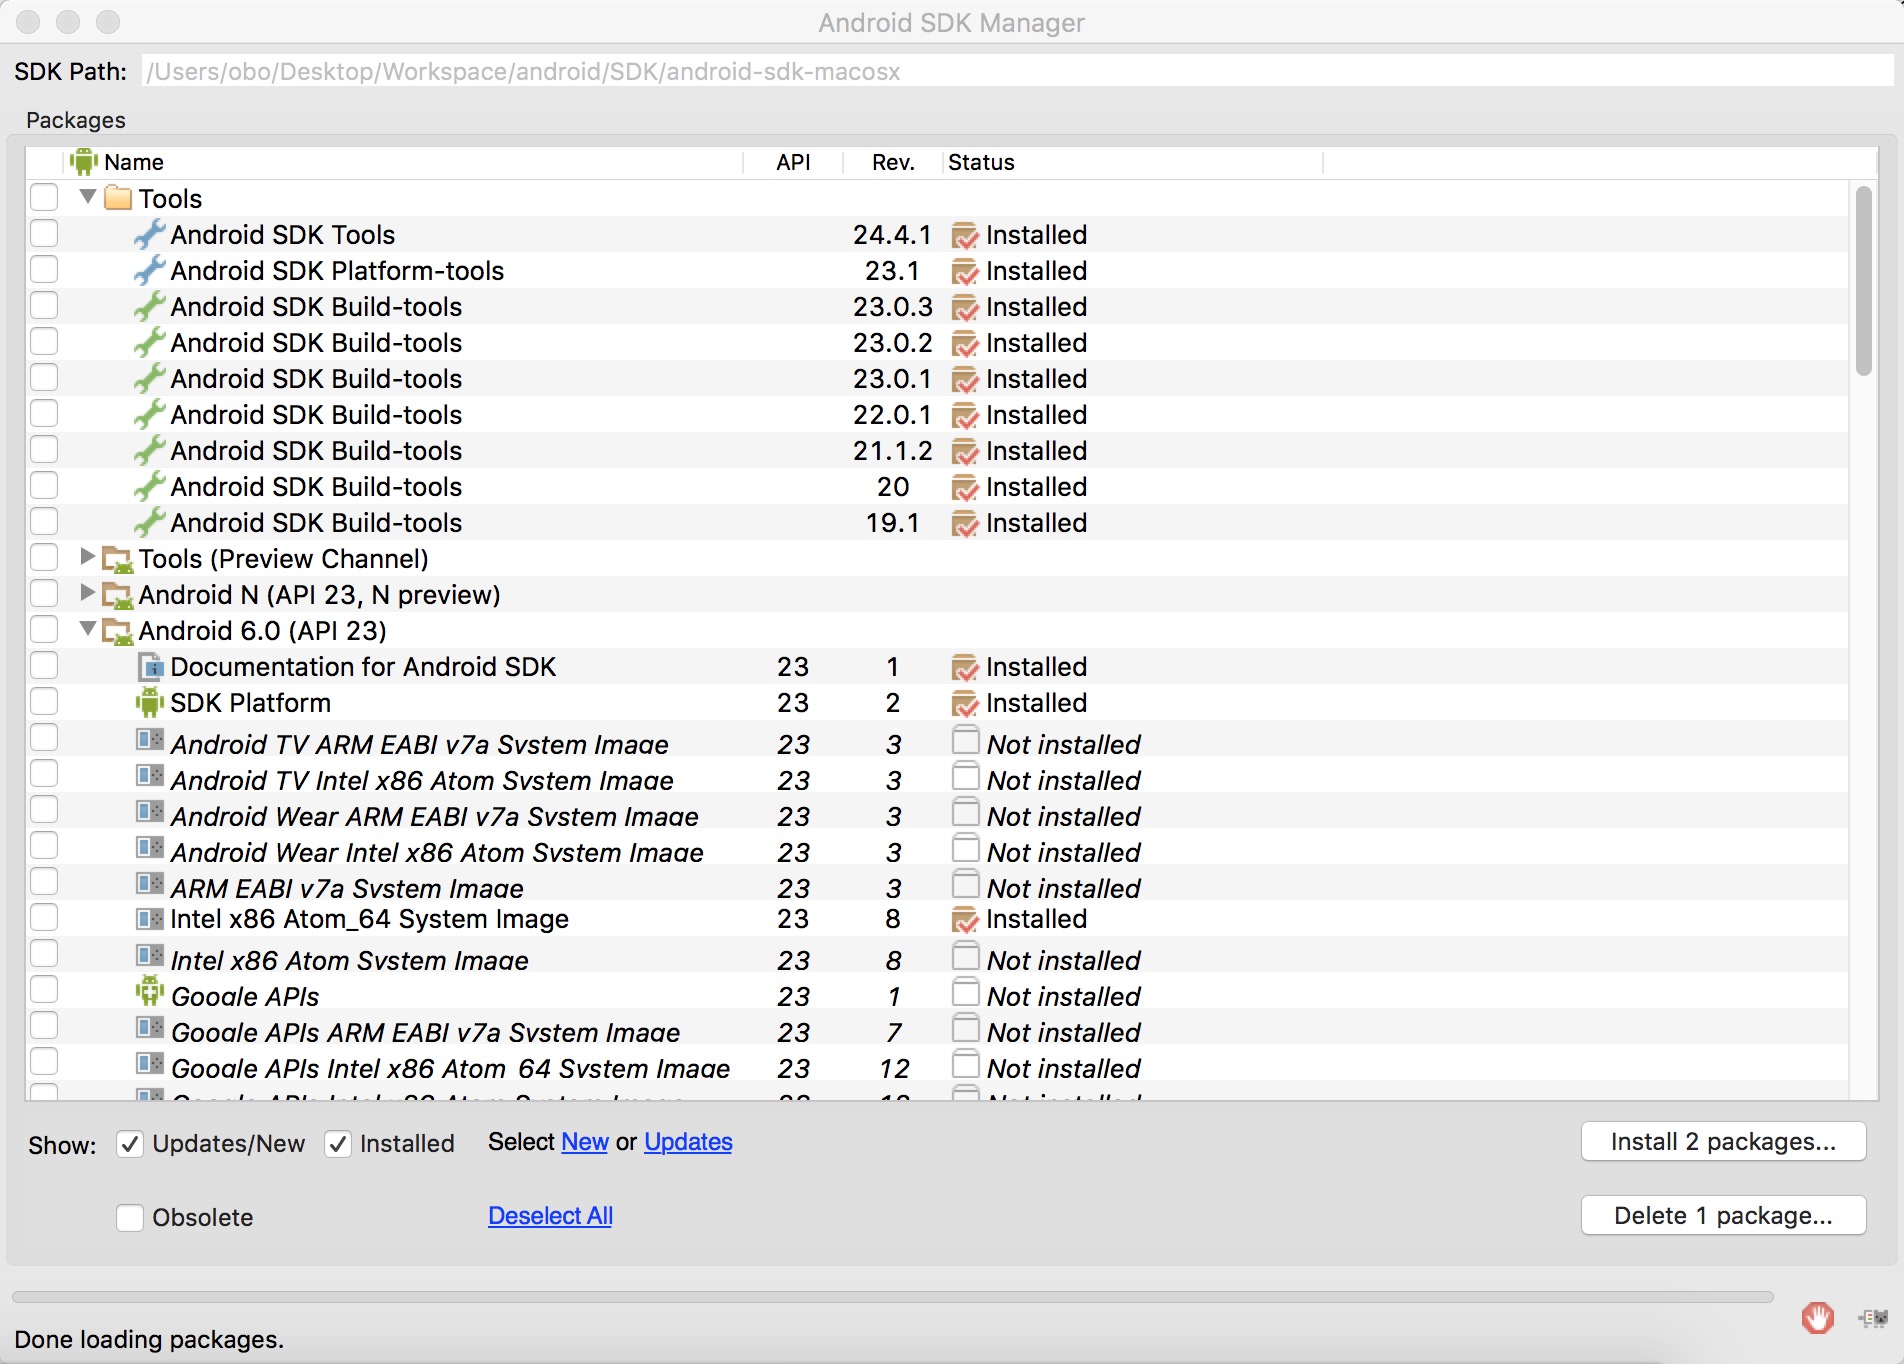Click the wrench icon beside Android SDK Platform-tools
The height and width of the screenshot is (1364, 1904).
[150, 270]
